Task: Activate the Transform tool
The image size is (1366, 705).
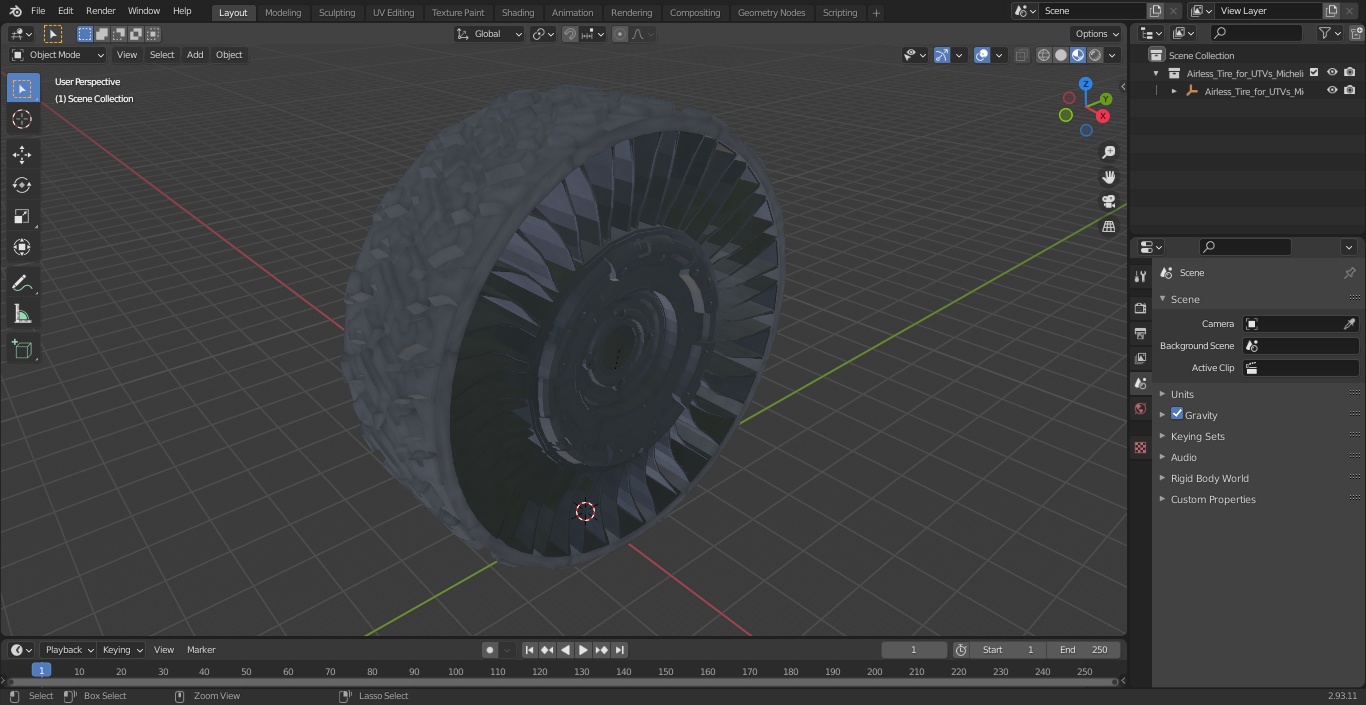Action: [22, 247]
